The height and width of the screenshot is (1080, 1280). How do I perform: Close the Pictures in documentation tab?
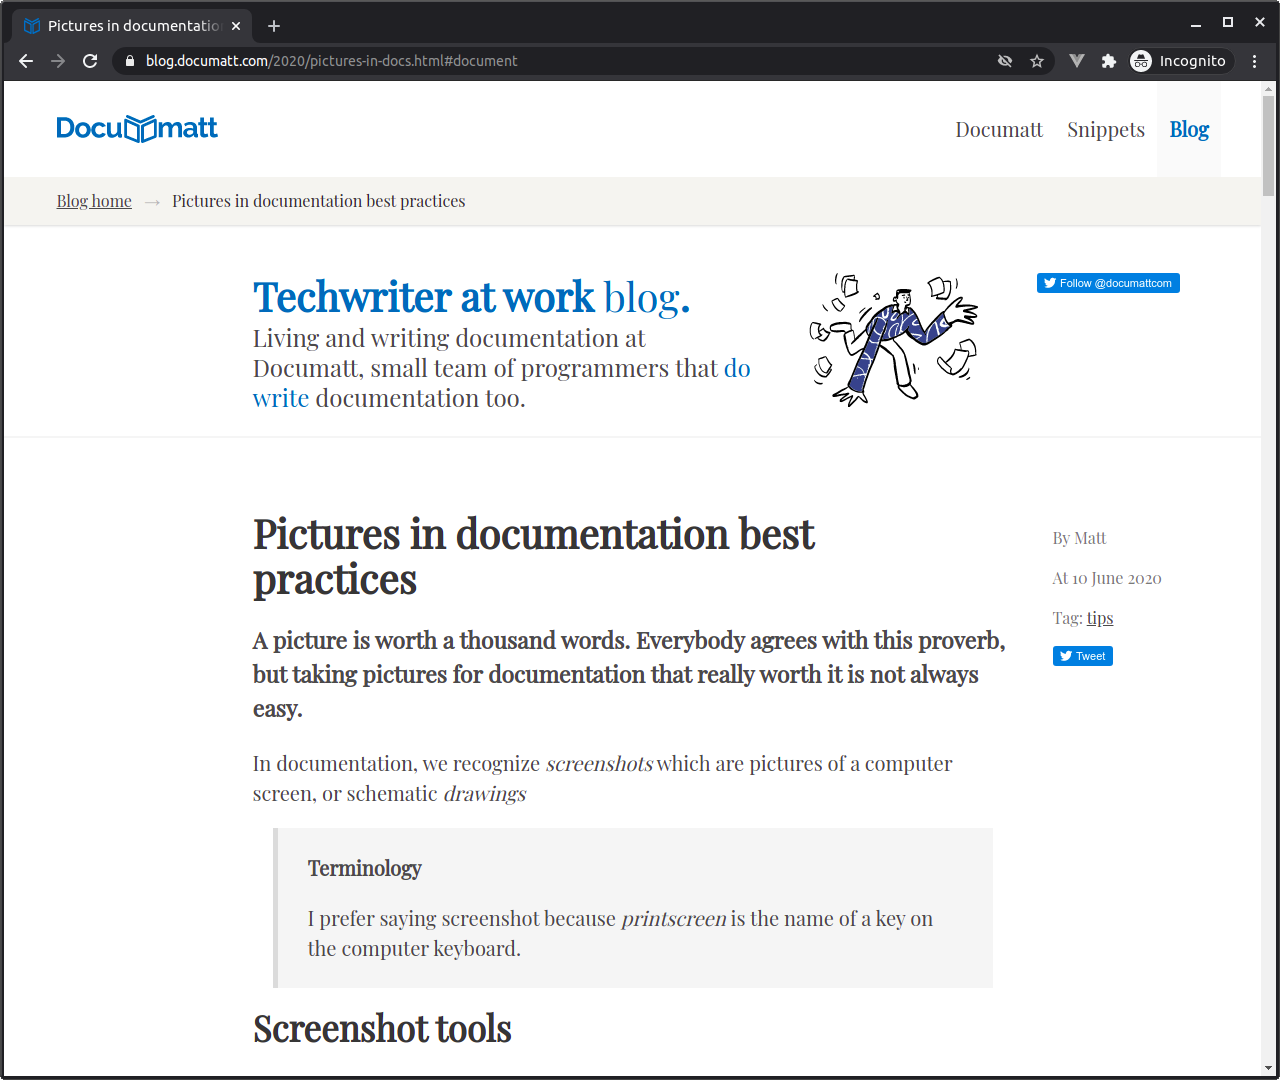[236, 26]
